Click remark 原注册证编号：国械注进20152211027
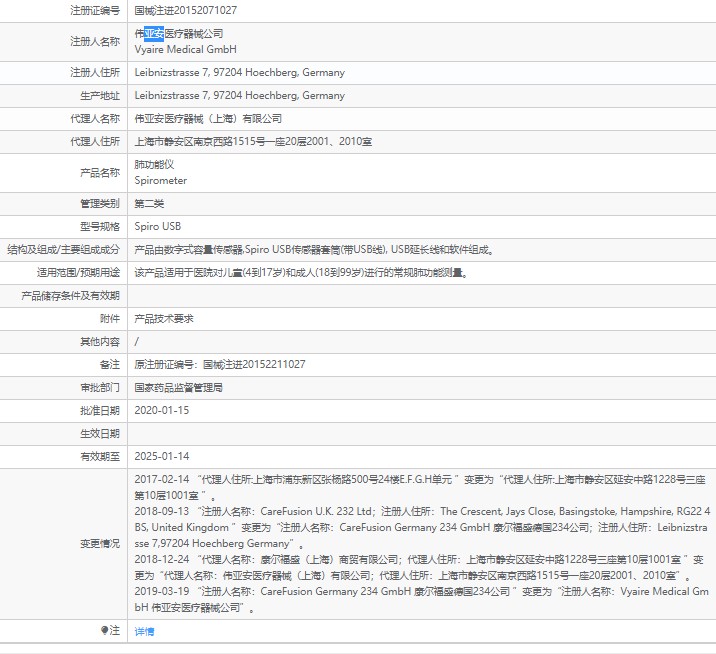716x654 pixels. (x=220, y=364)
